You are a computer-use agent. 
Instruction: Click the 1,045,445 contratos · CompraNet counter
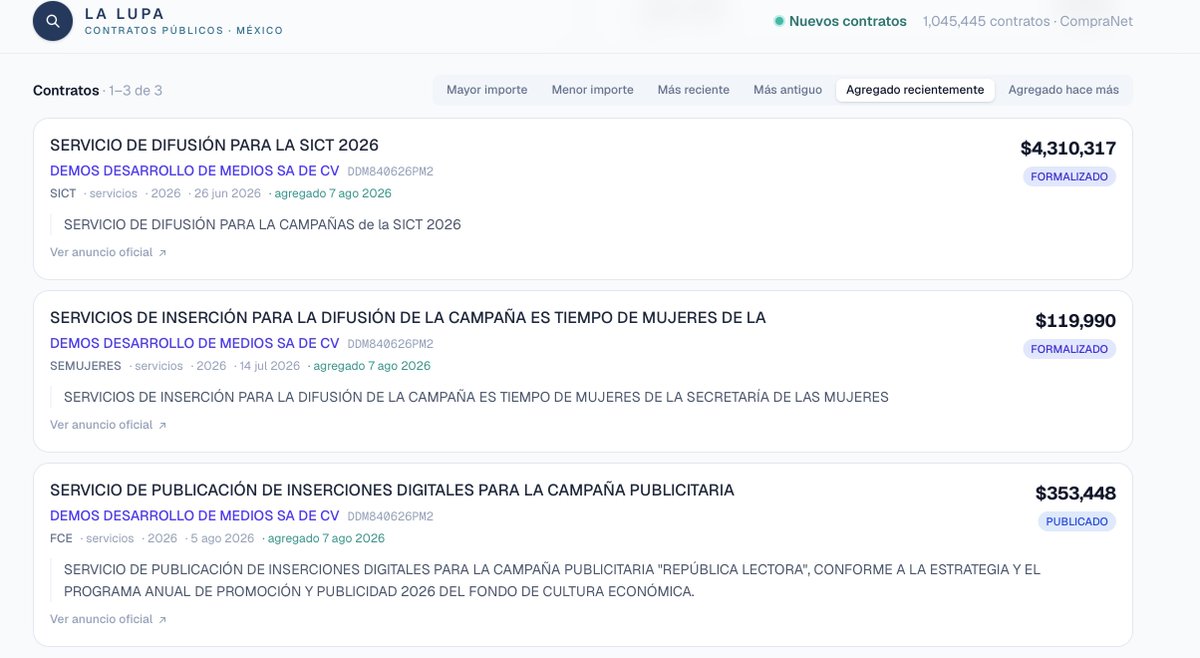(x=1028, y=21)
